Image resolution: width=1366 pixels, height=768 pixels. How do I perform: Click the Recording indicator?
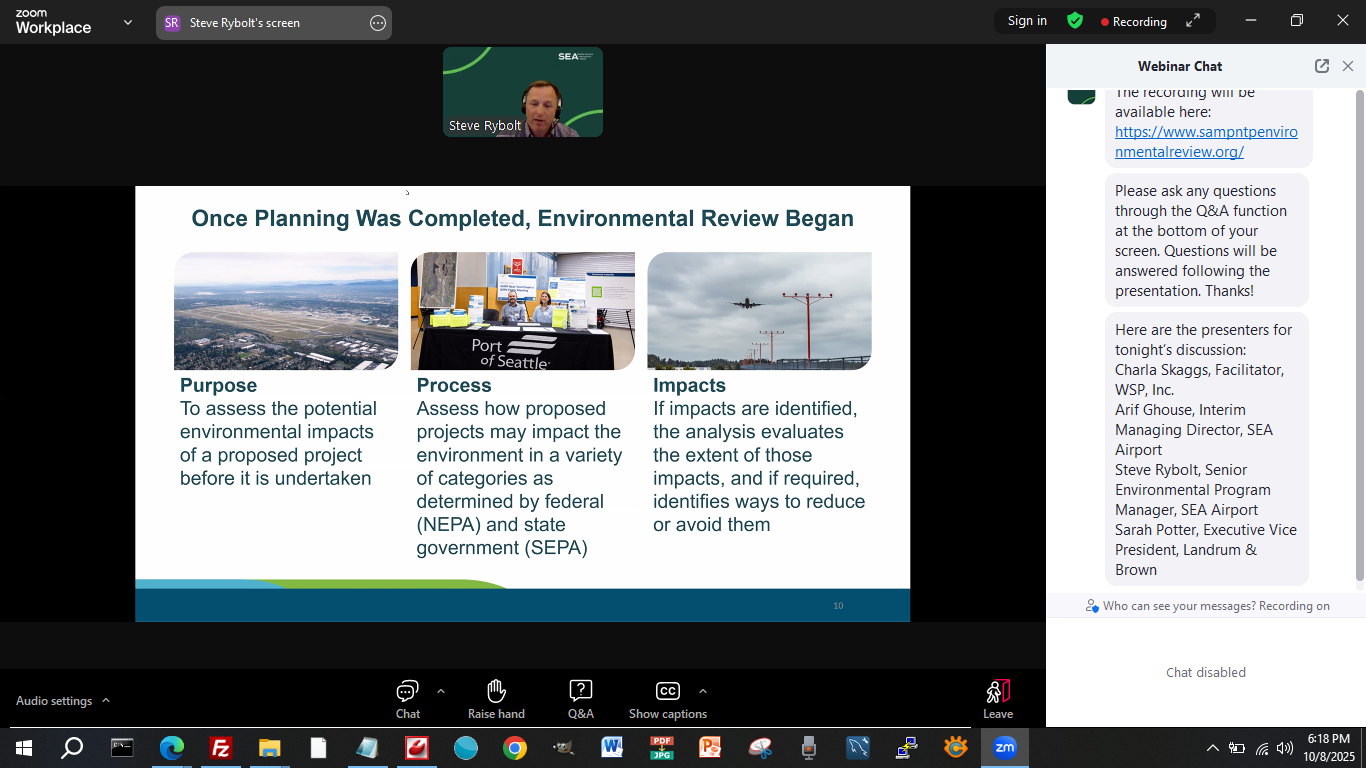[1133, 21]
